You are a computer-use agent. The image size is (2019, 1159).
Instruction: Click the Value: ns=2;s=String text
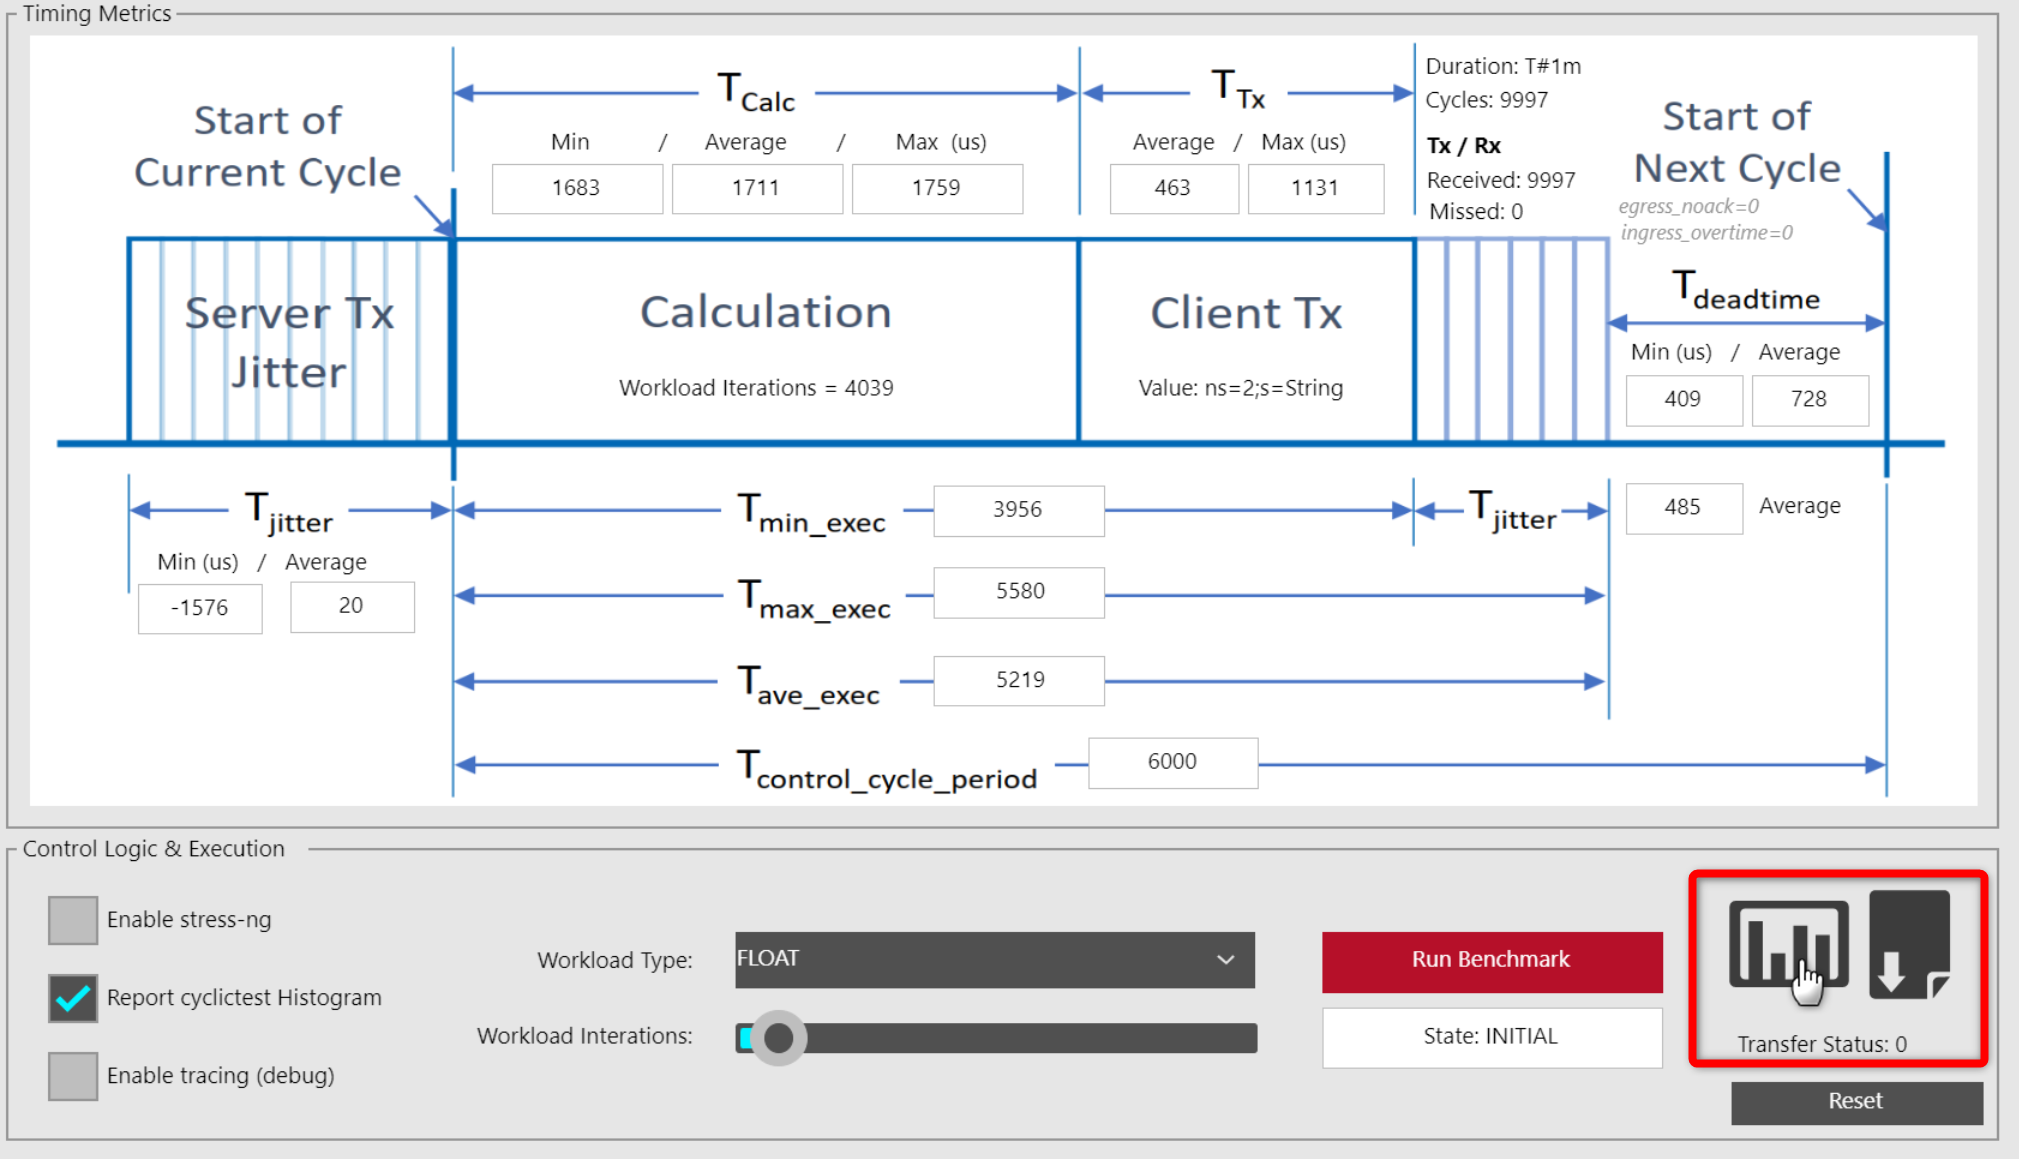pos(1241,388)
